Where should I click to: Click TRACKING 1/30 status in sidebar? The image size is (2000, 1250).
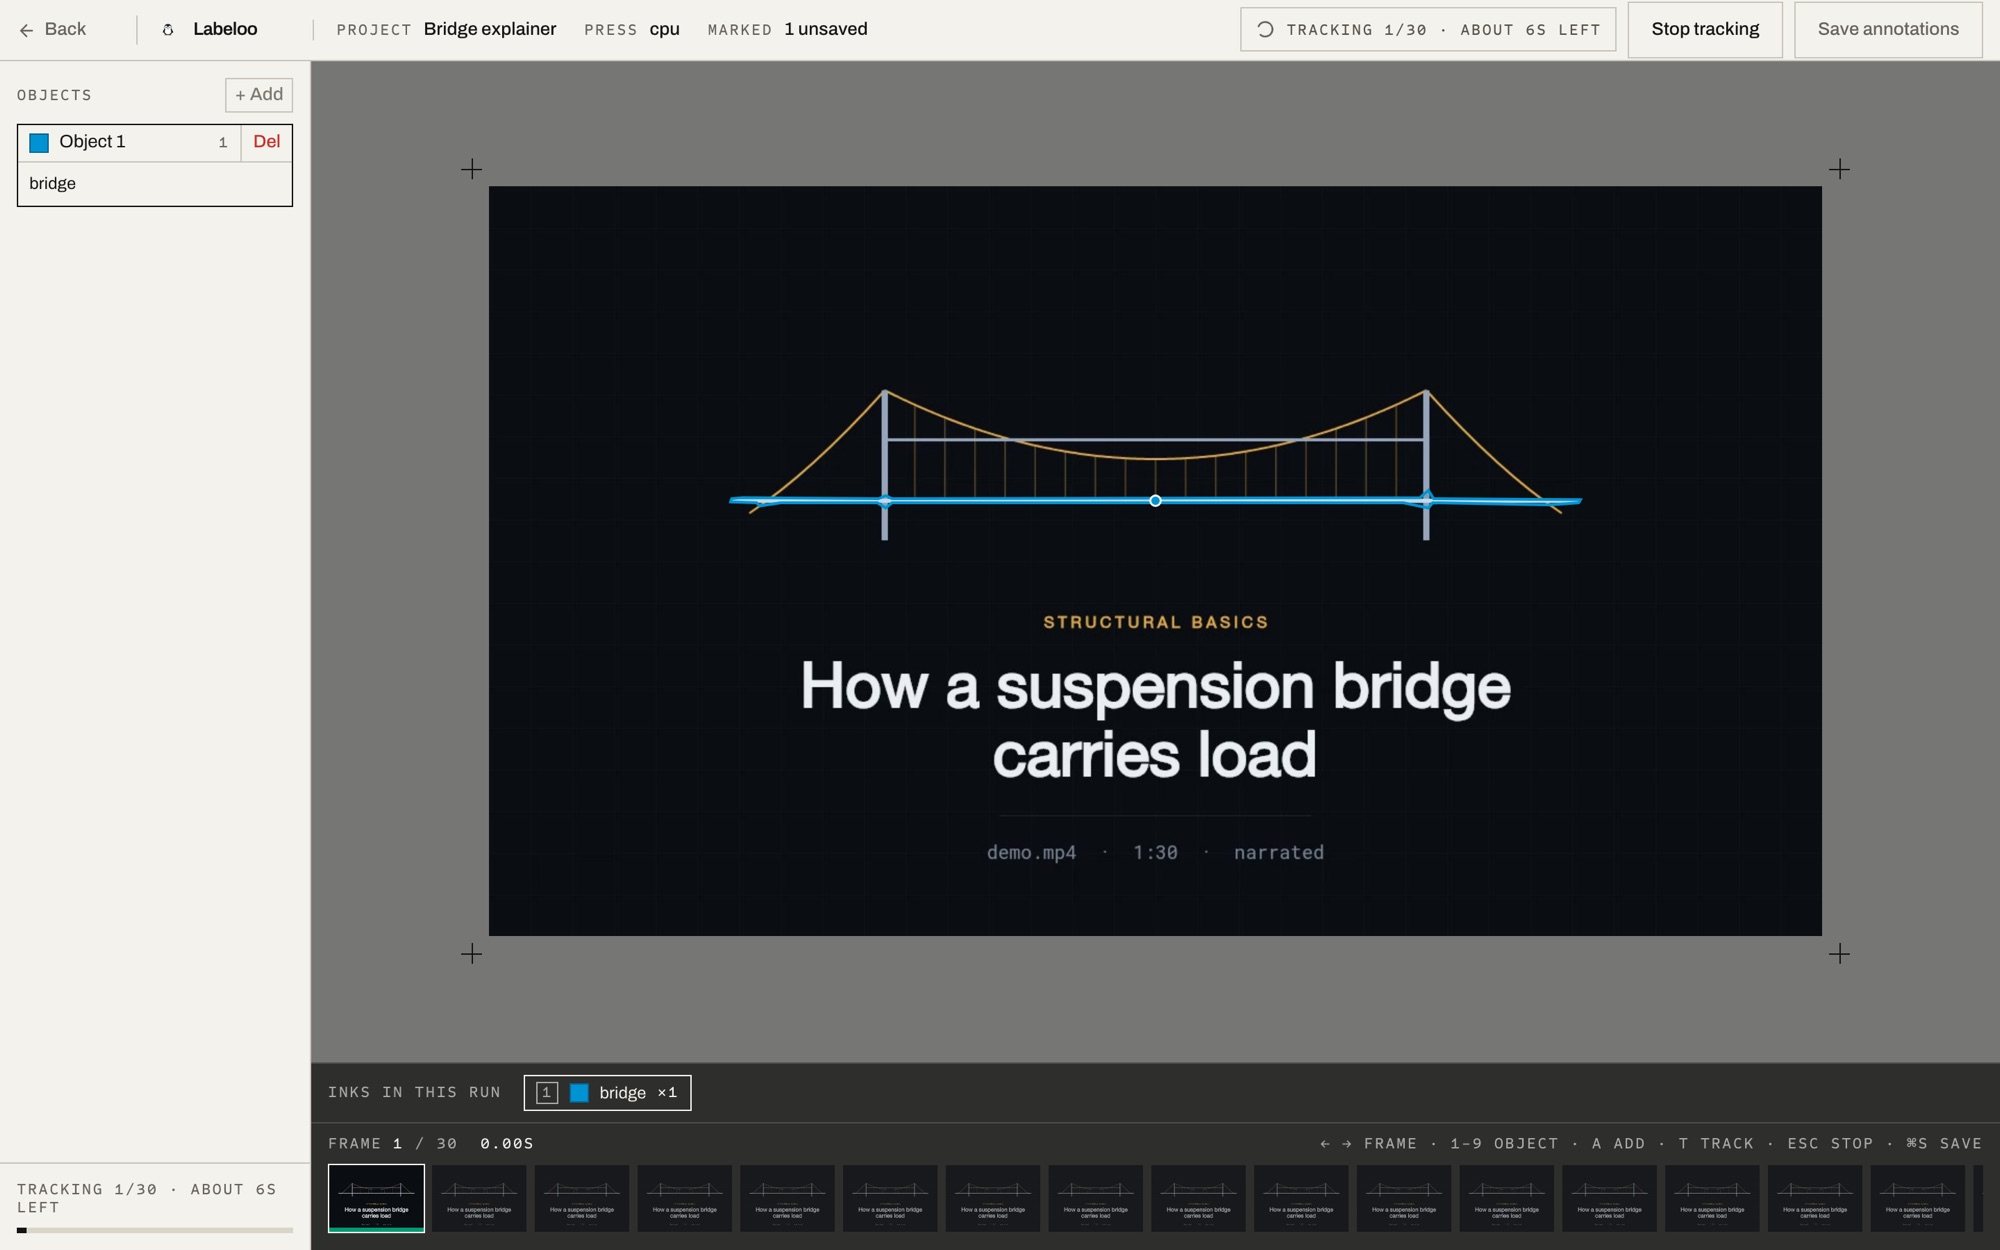tap(146, 1198)
